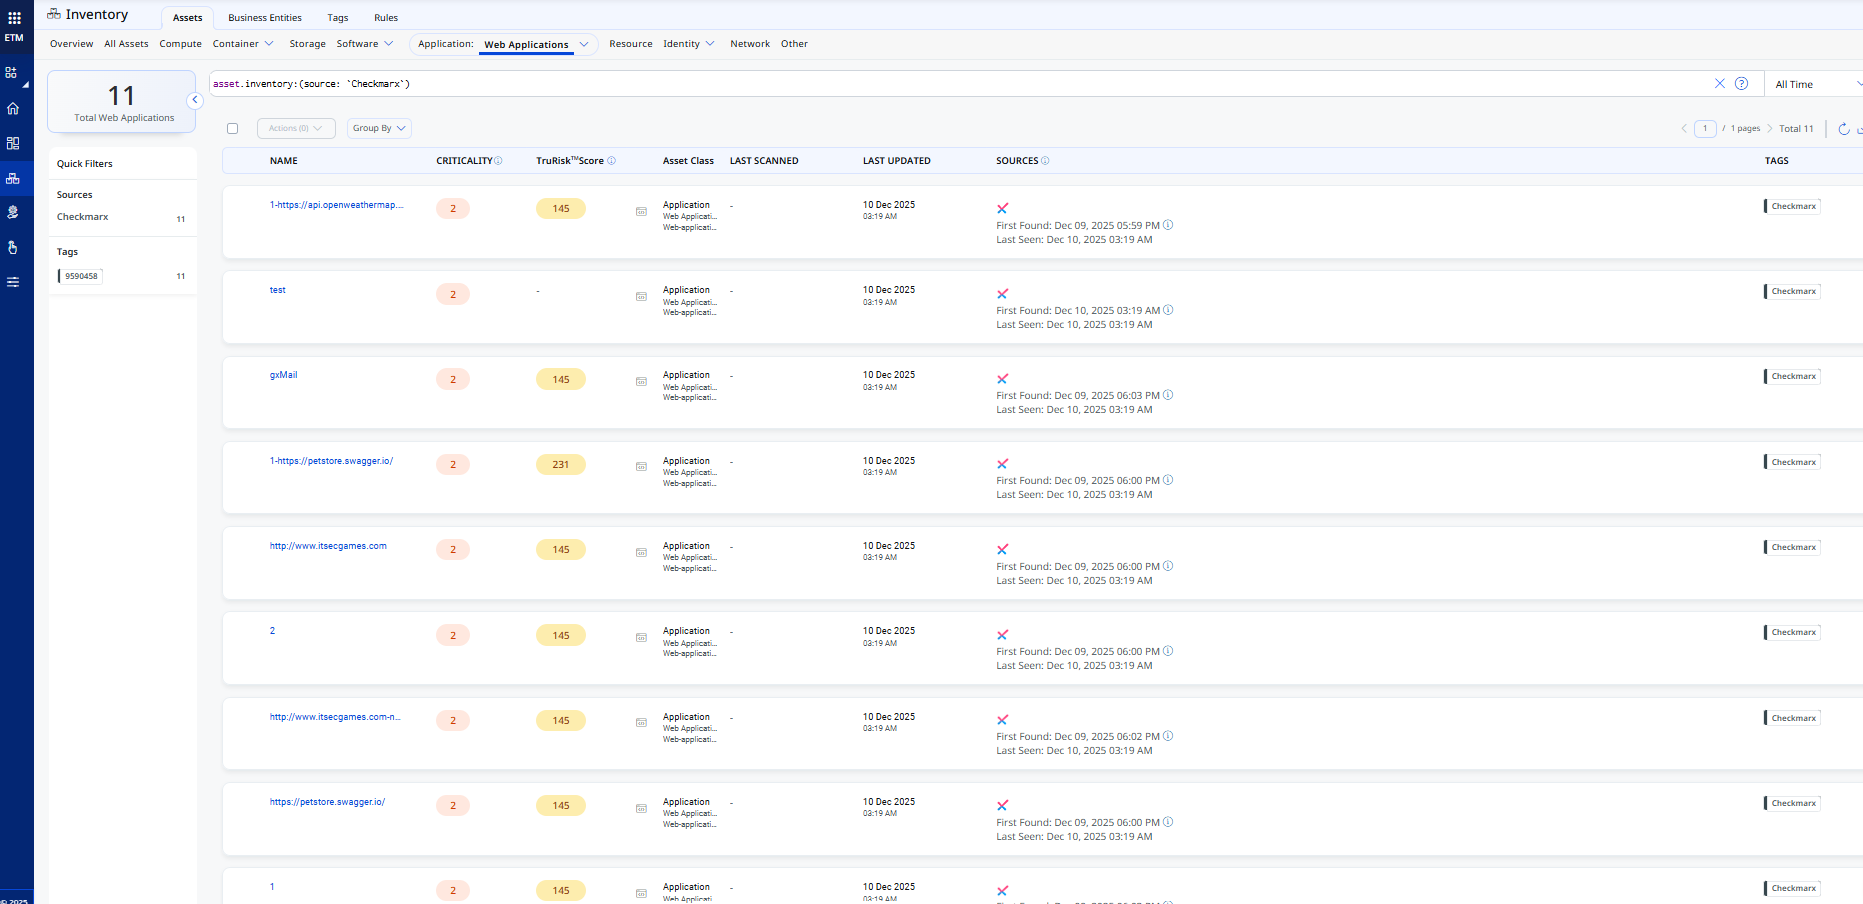
Task: Click the CRITICALITY column info icon
Action: tap(499, 161)
